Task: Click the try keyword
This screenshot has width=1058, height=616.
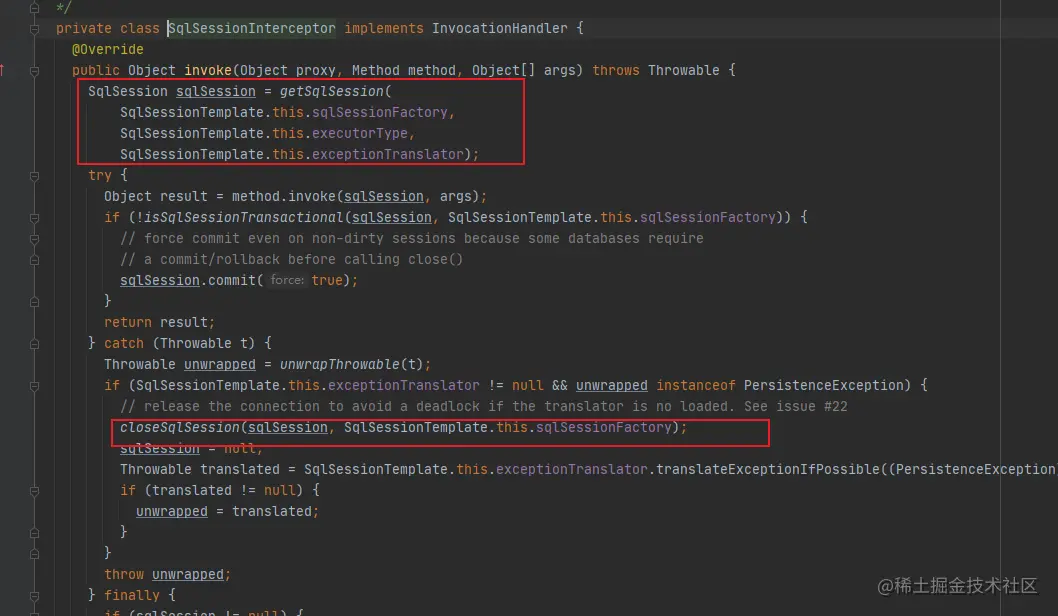Action: click(100, 175)
